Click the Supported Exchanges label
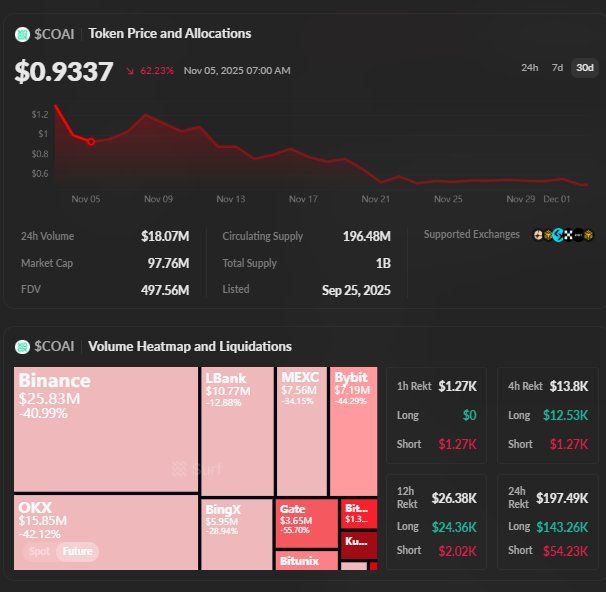The height and width of the screenshot is (592, 606). pos(472,234)
